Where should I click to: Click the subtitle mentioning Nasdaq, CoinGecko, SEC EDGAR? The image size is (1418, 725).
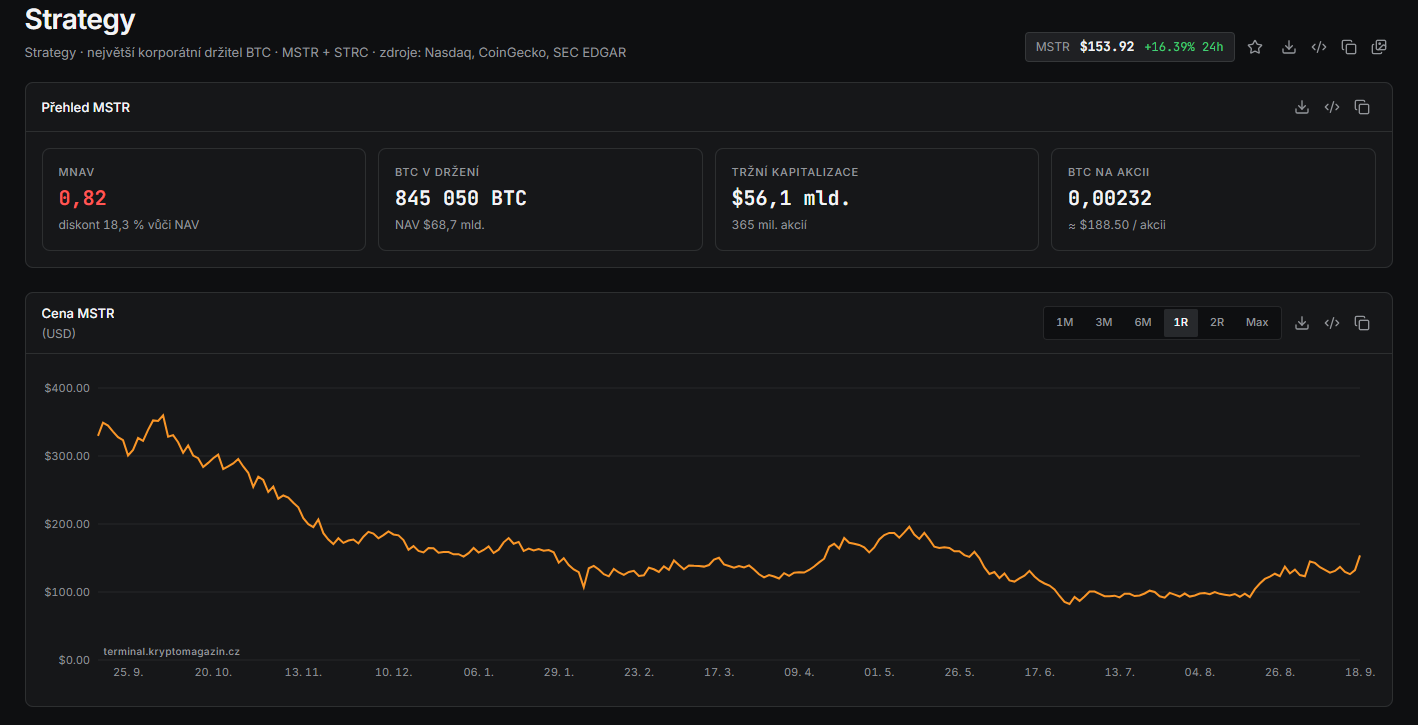pos(325,52)
